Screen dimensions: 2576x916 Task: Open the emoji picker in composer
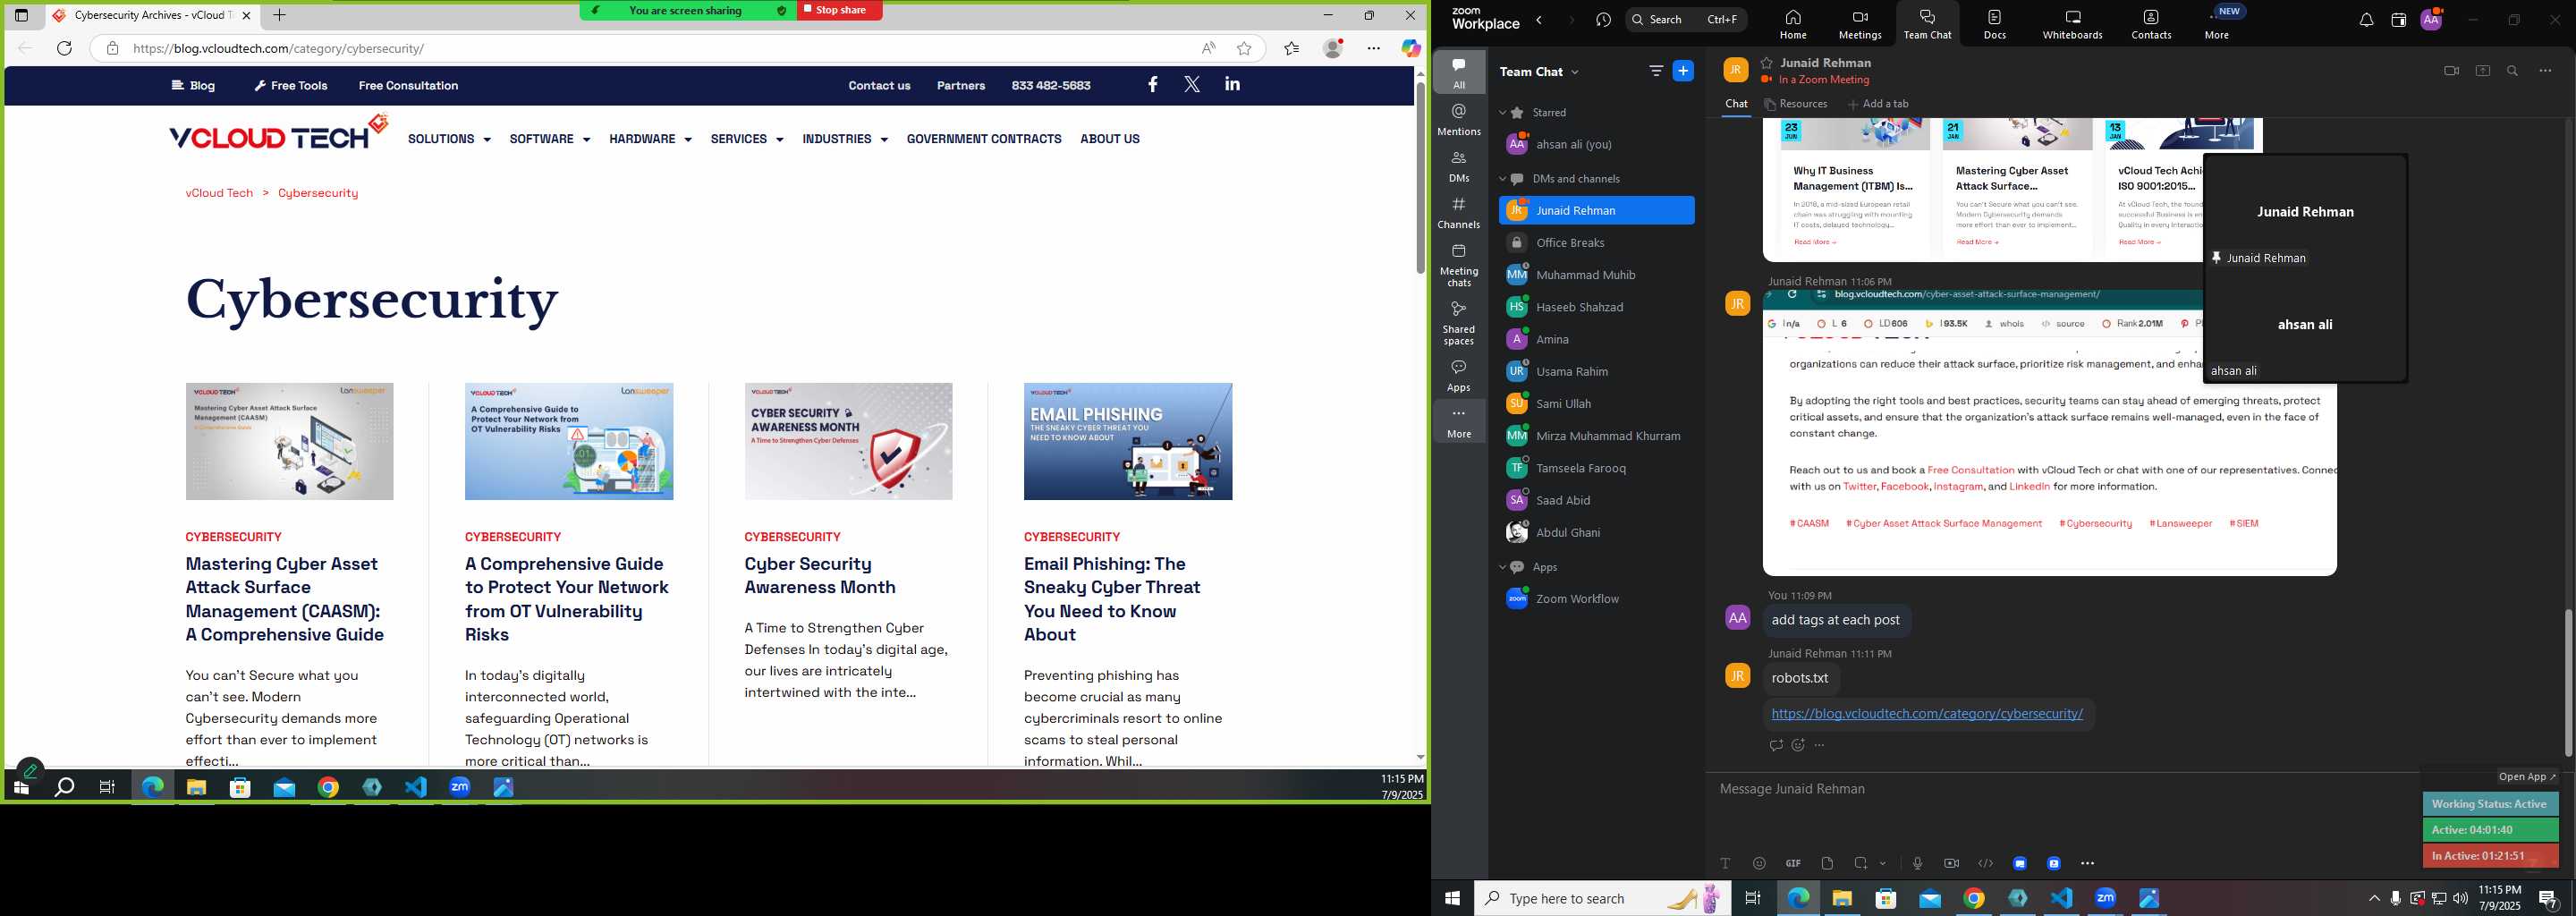(x=1759, y=863)
